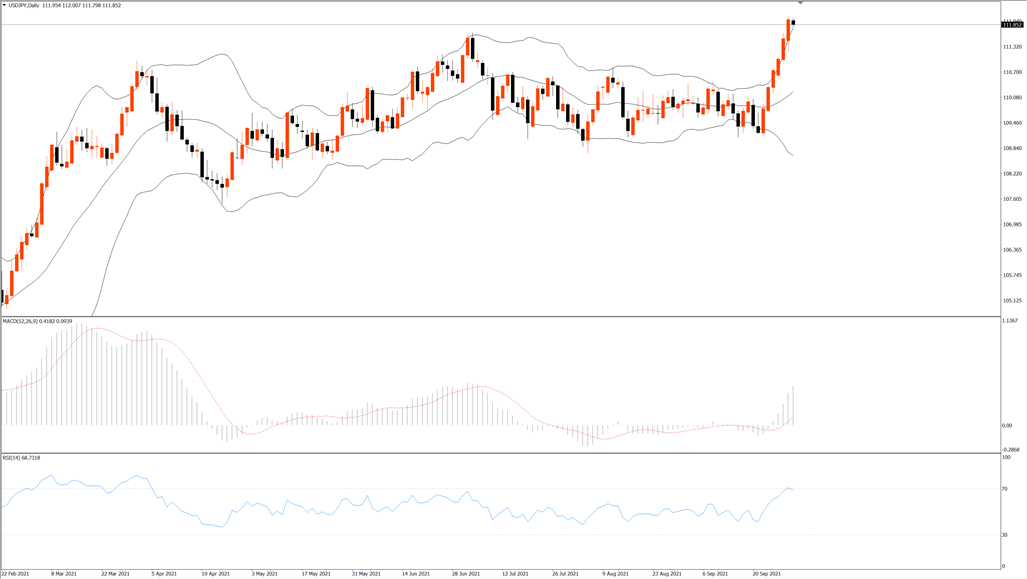
Task: Click the 20 Sep 2021 date label
Action: [x=766, y=574]
